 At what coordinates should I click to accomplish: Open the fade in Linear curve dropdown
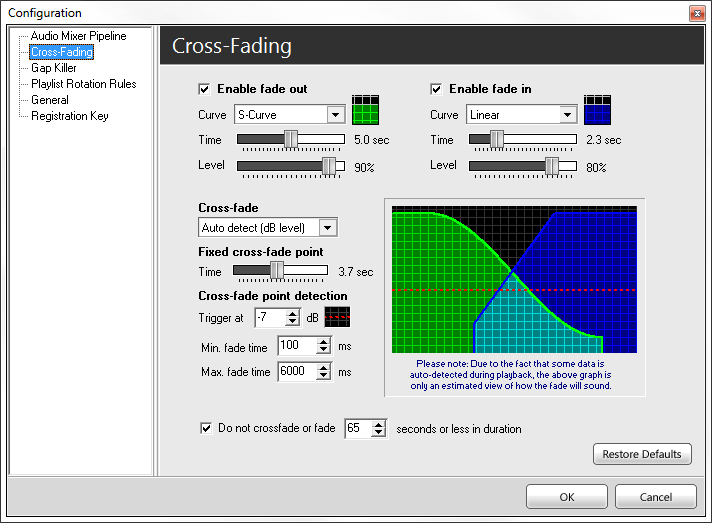tap(567, 115)
